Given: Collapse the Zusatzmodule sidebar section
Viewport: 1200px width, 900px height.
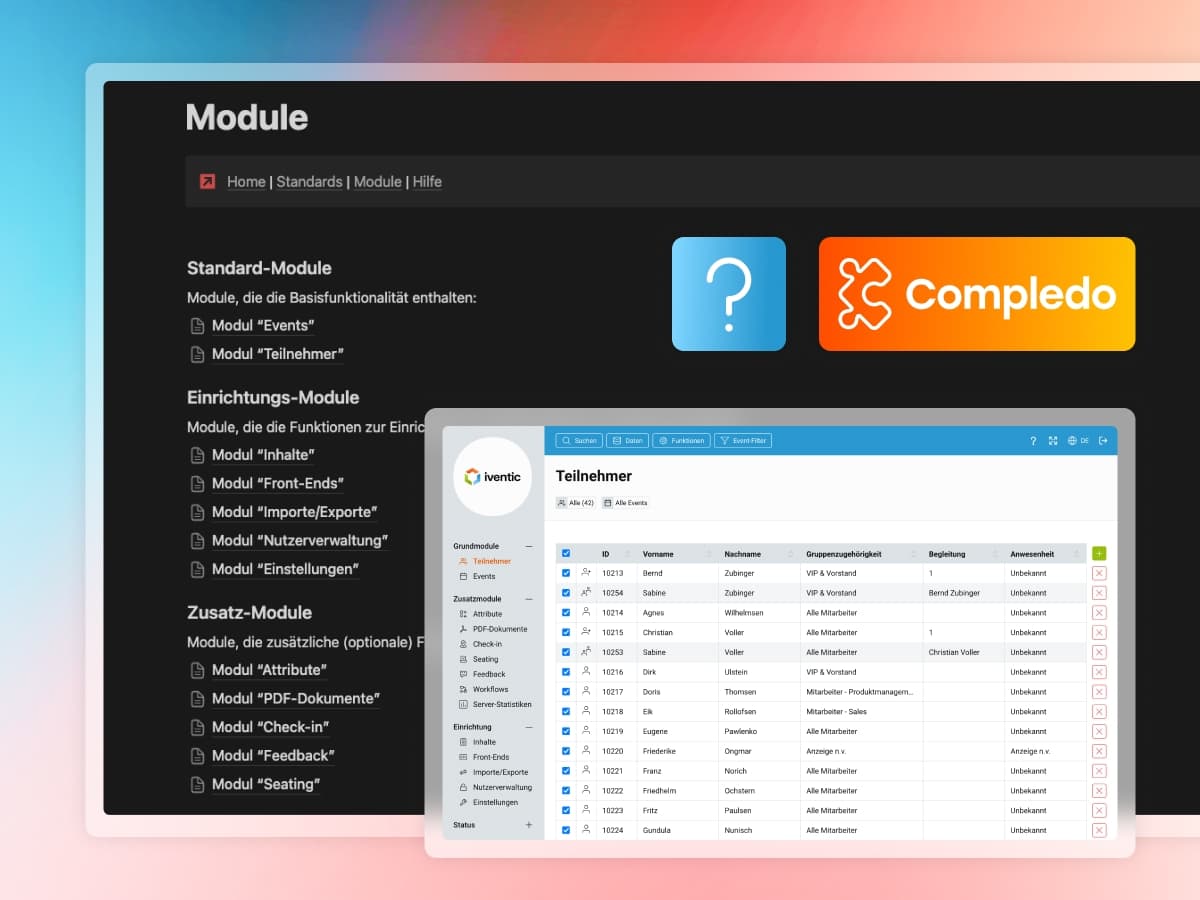Looking at the screenshot, I should (x=529, y=598).
